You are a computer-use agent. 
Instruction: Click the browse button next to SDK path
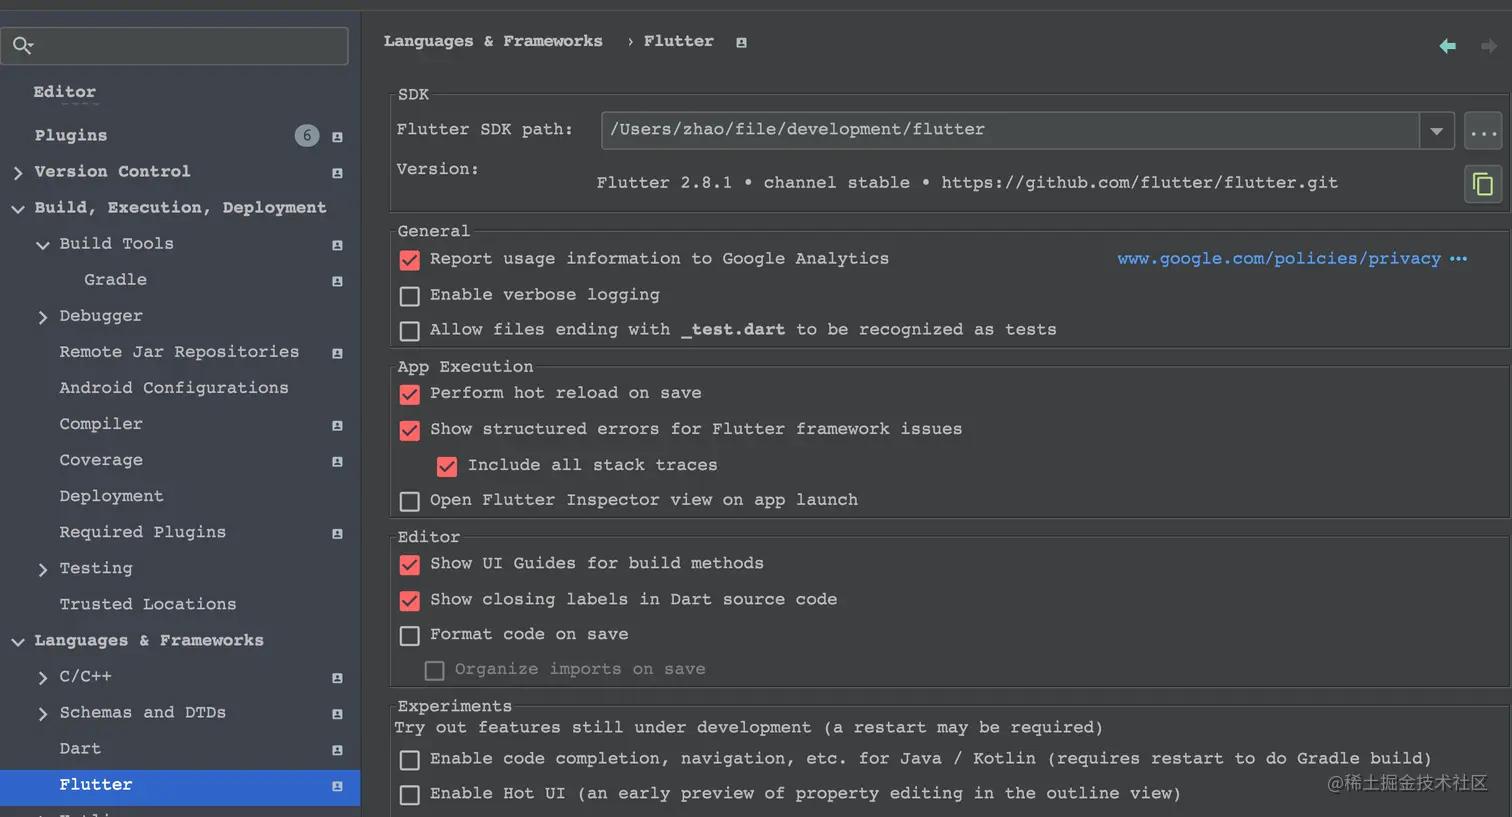click(x=1483, y=131)
